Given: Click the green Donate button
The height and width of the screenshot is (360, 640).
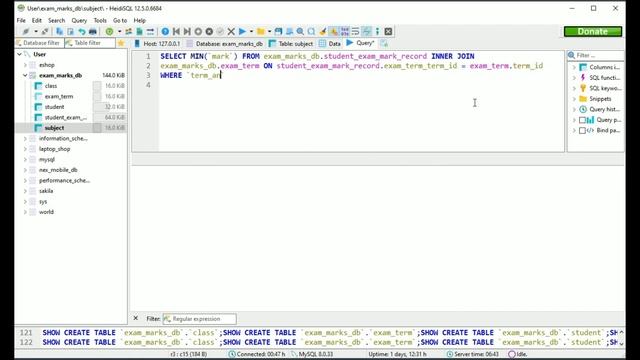Looking at the screenshot, I should click(x=593, y=31).
